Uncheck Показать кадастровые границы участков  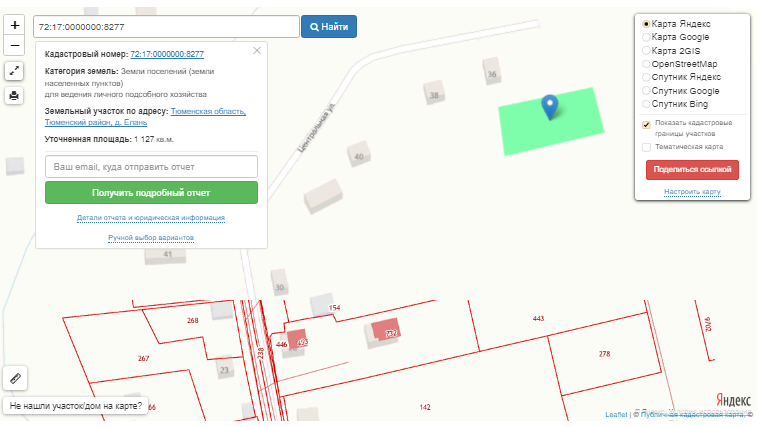(x=646, y=125)
